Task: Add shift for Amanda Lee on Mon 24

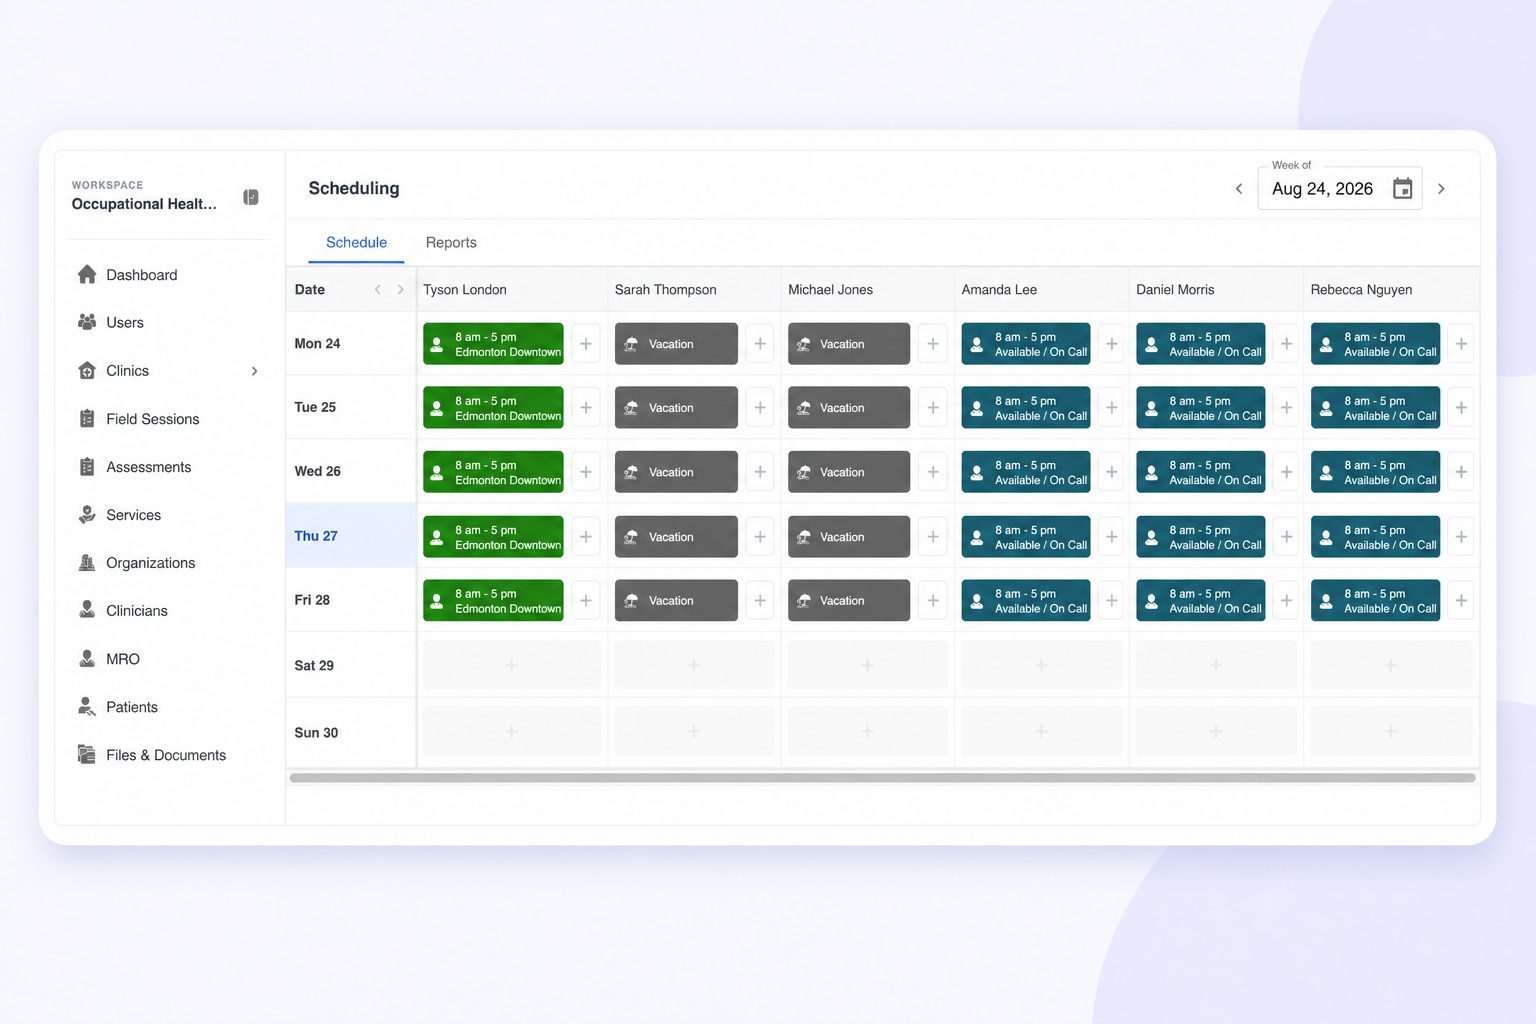Action: (x=1111, y=343)
